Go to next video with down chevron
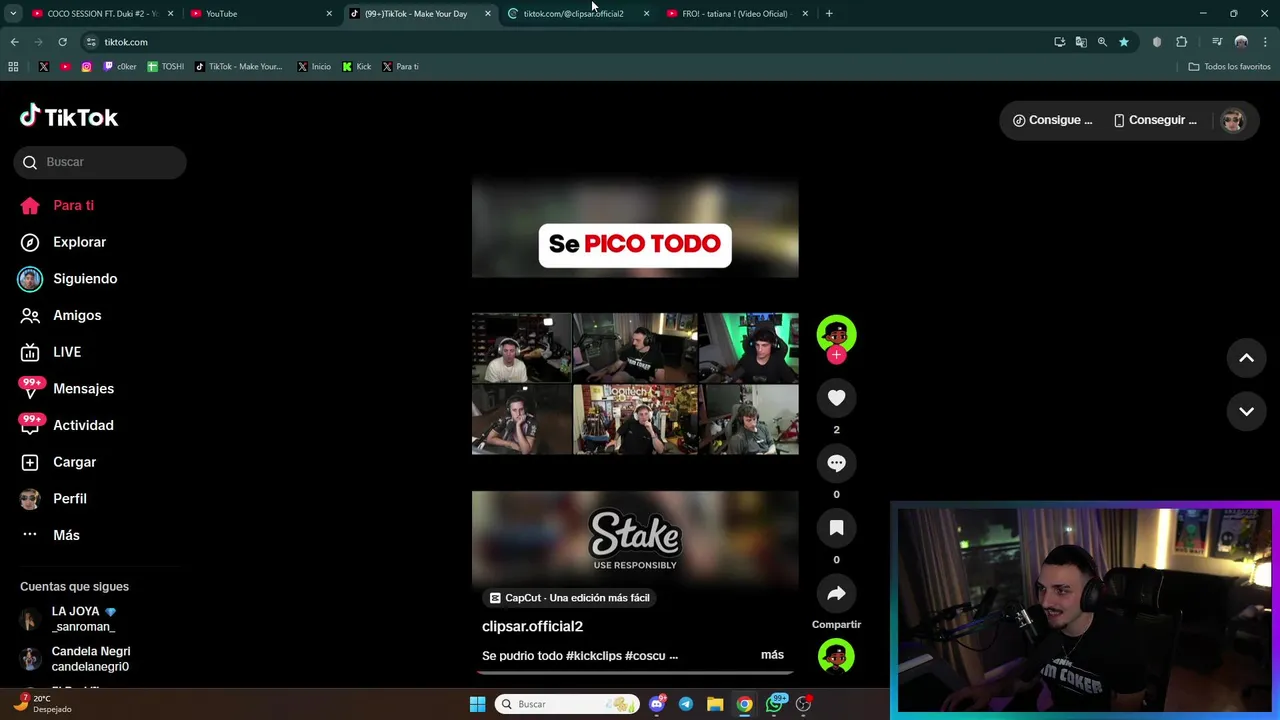1280x720 pixels. coord(1246,411)
